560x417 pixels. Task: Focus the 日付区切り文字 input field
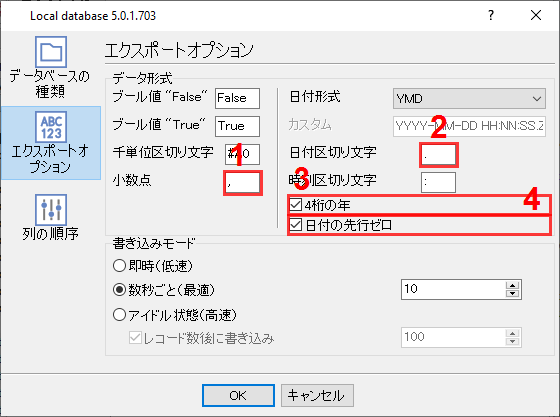[x=439, y=155]
